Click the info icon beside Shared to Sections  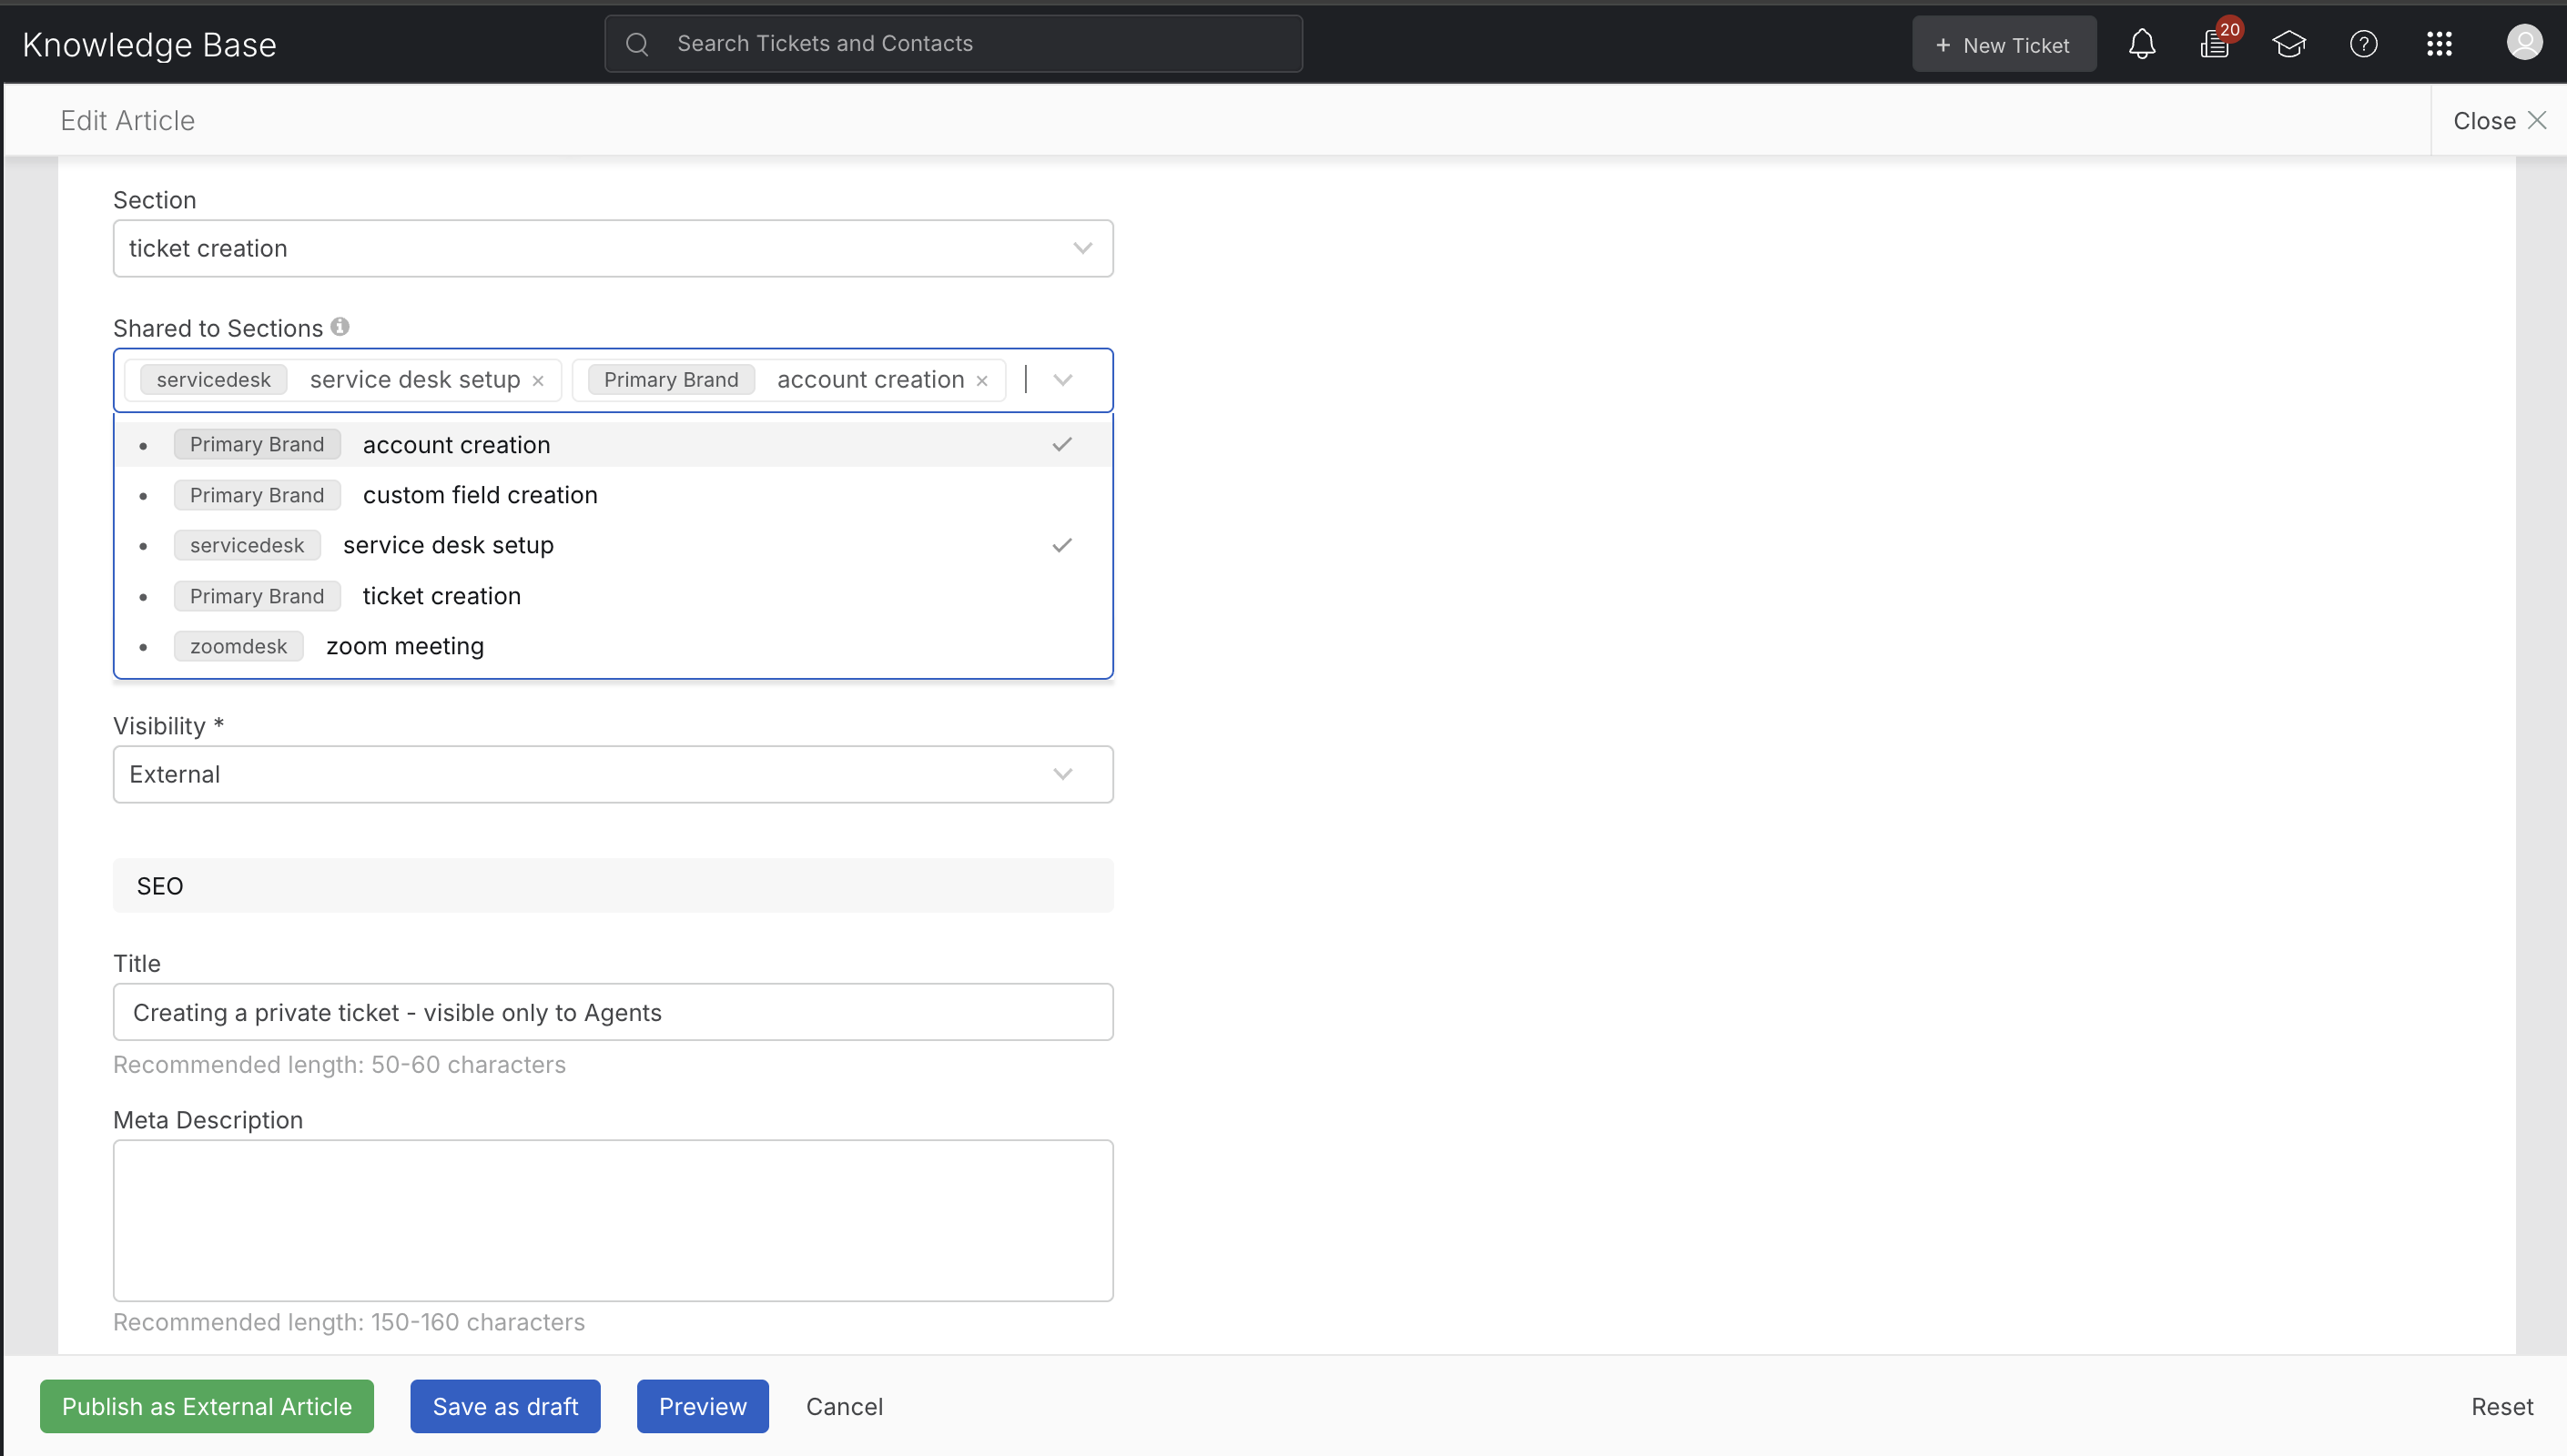(340, 326)
